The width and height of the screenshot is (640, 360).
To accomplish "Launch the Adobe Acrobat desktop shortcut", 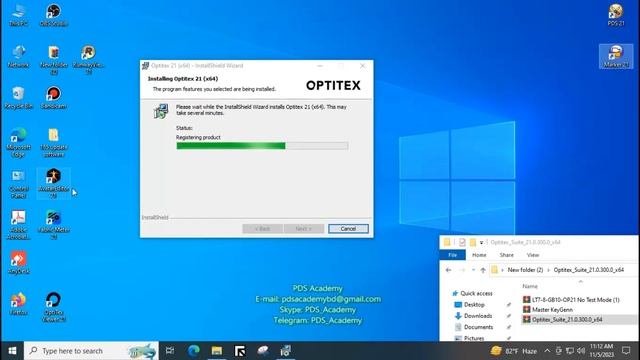I will [18, 225].
